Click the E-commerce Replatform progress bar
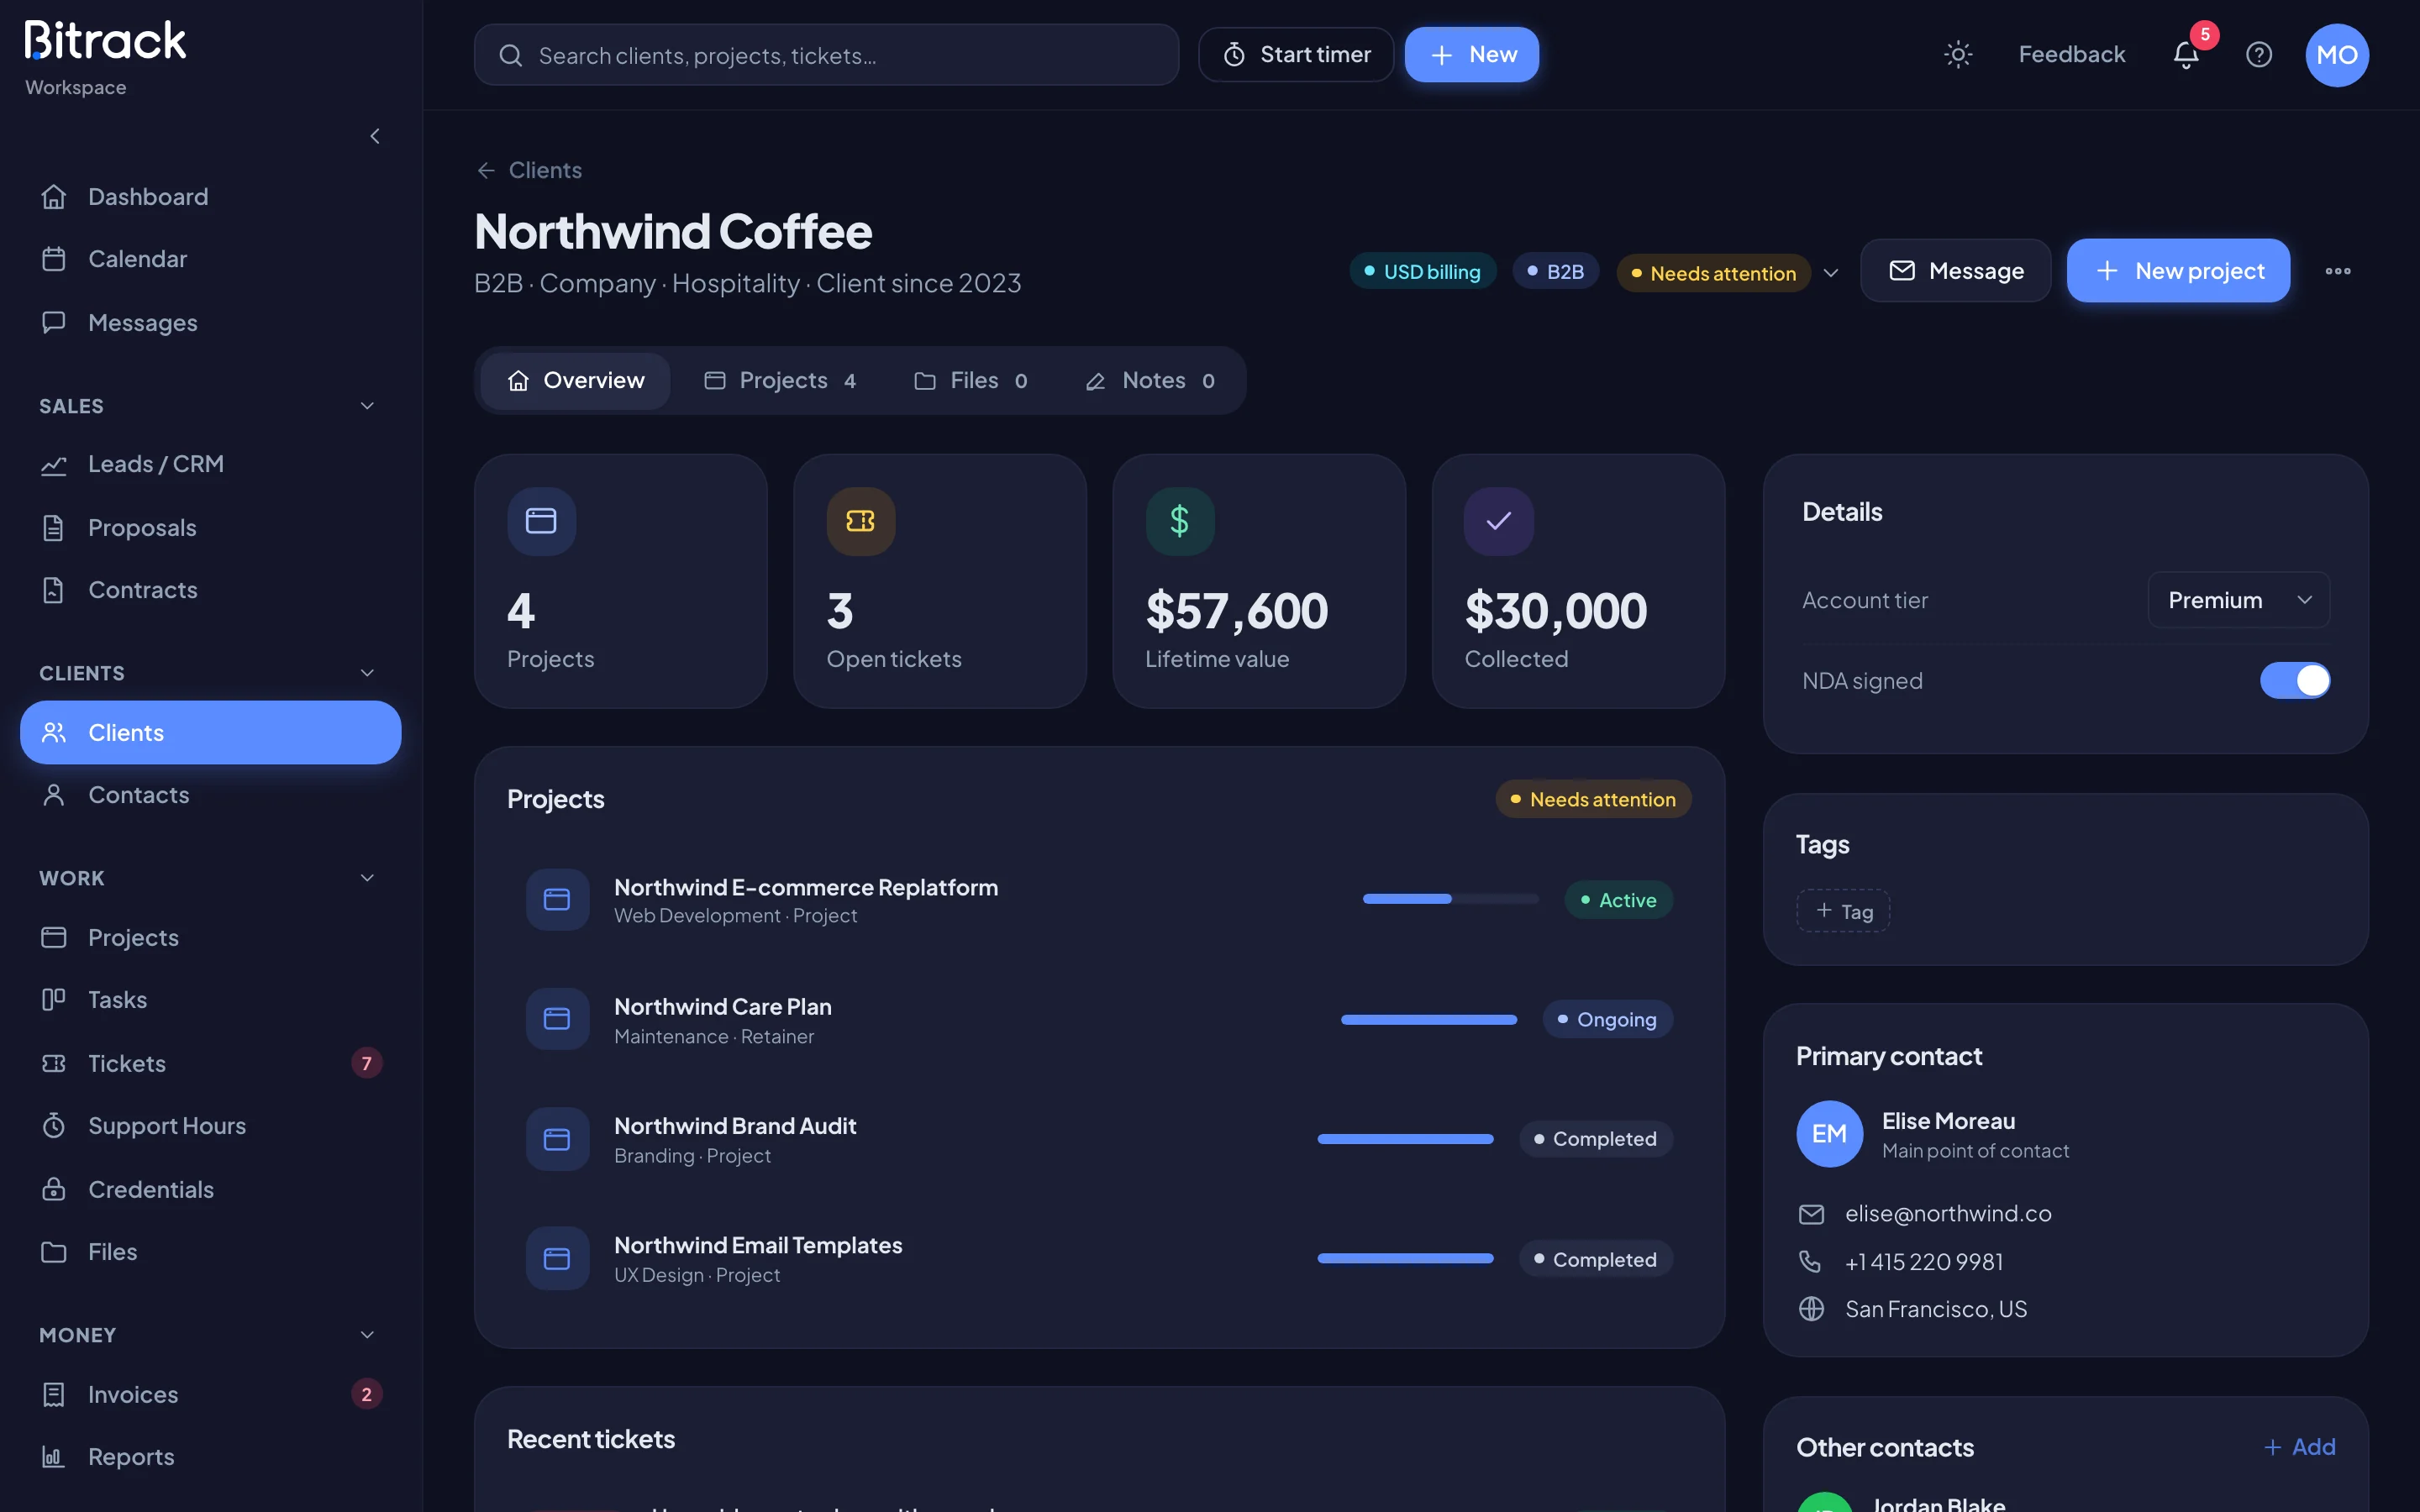This screenshot has height=1512, width=2420. [x=1450, y=899]
